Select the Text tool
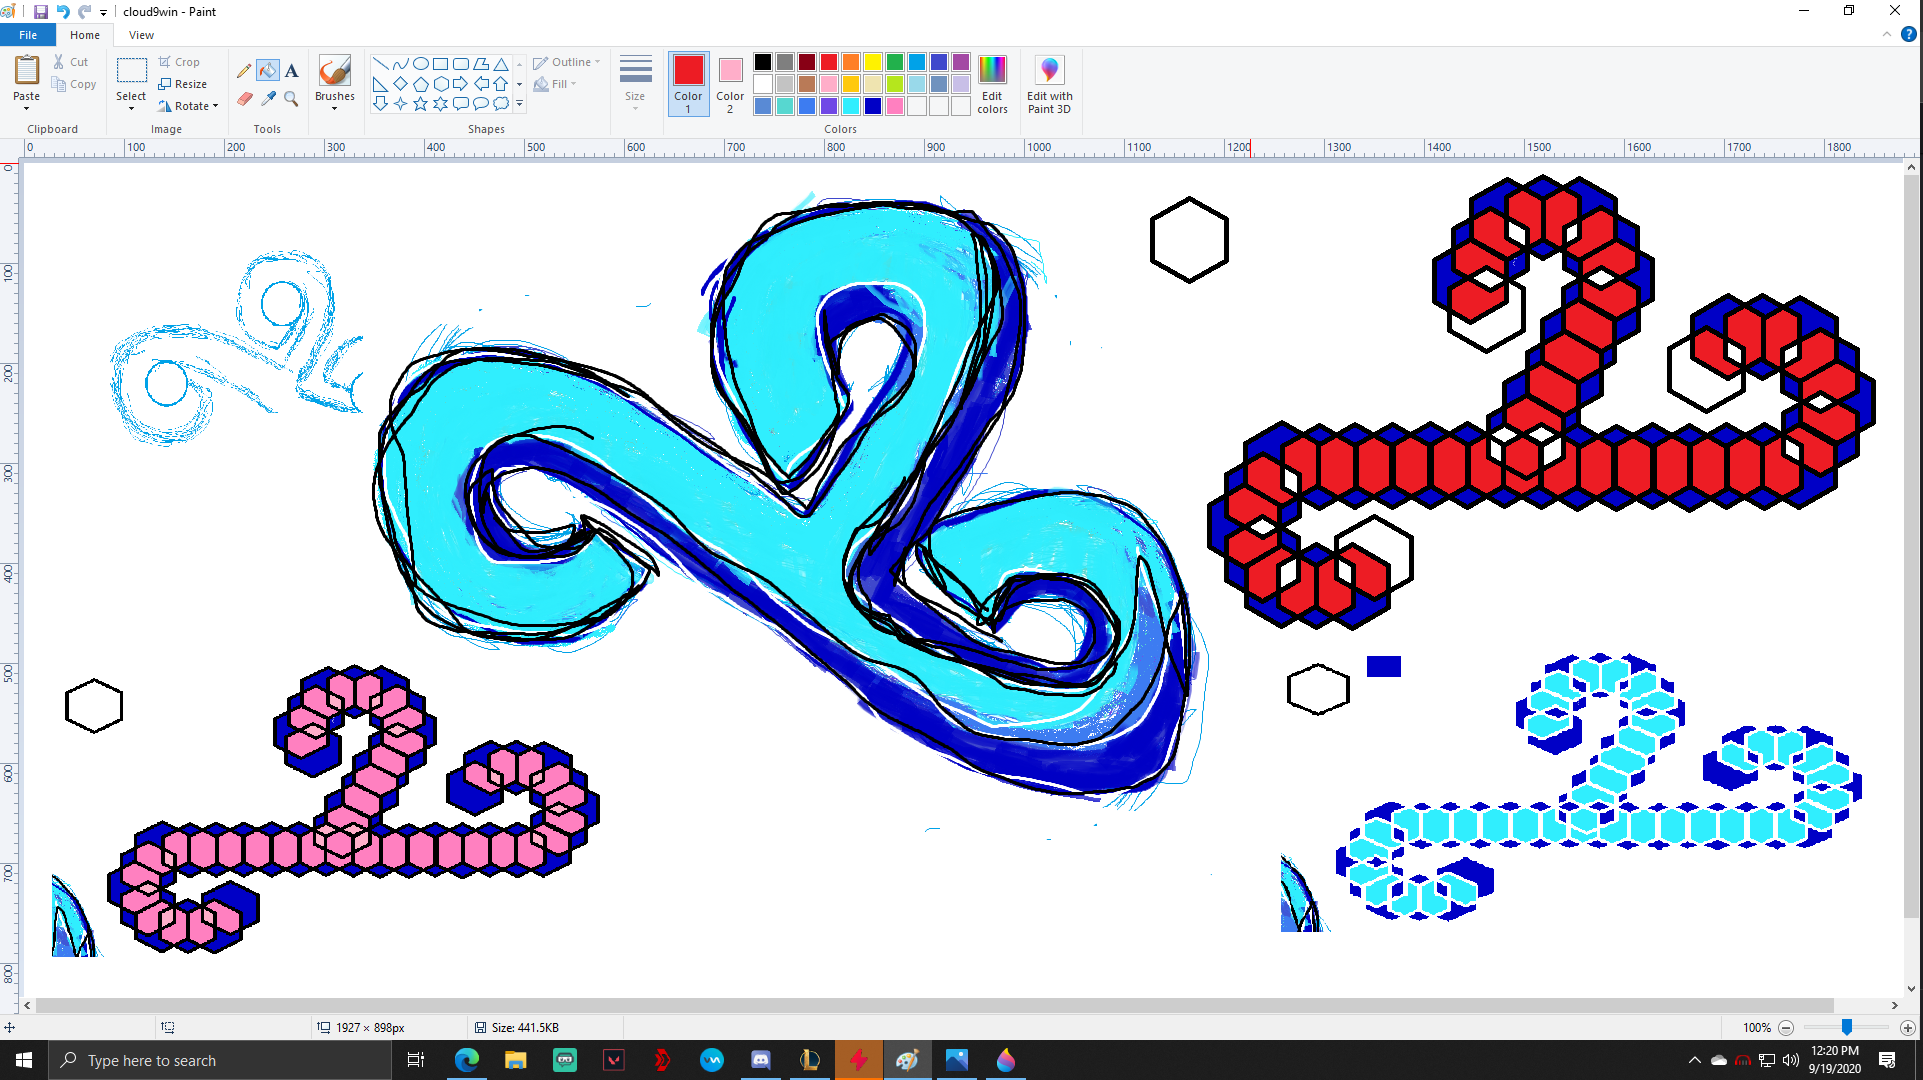 pyautogui.click(x=291, y=71)
